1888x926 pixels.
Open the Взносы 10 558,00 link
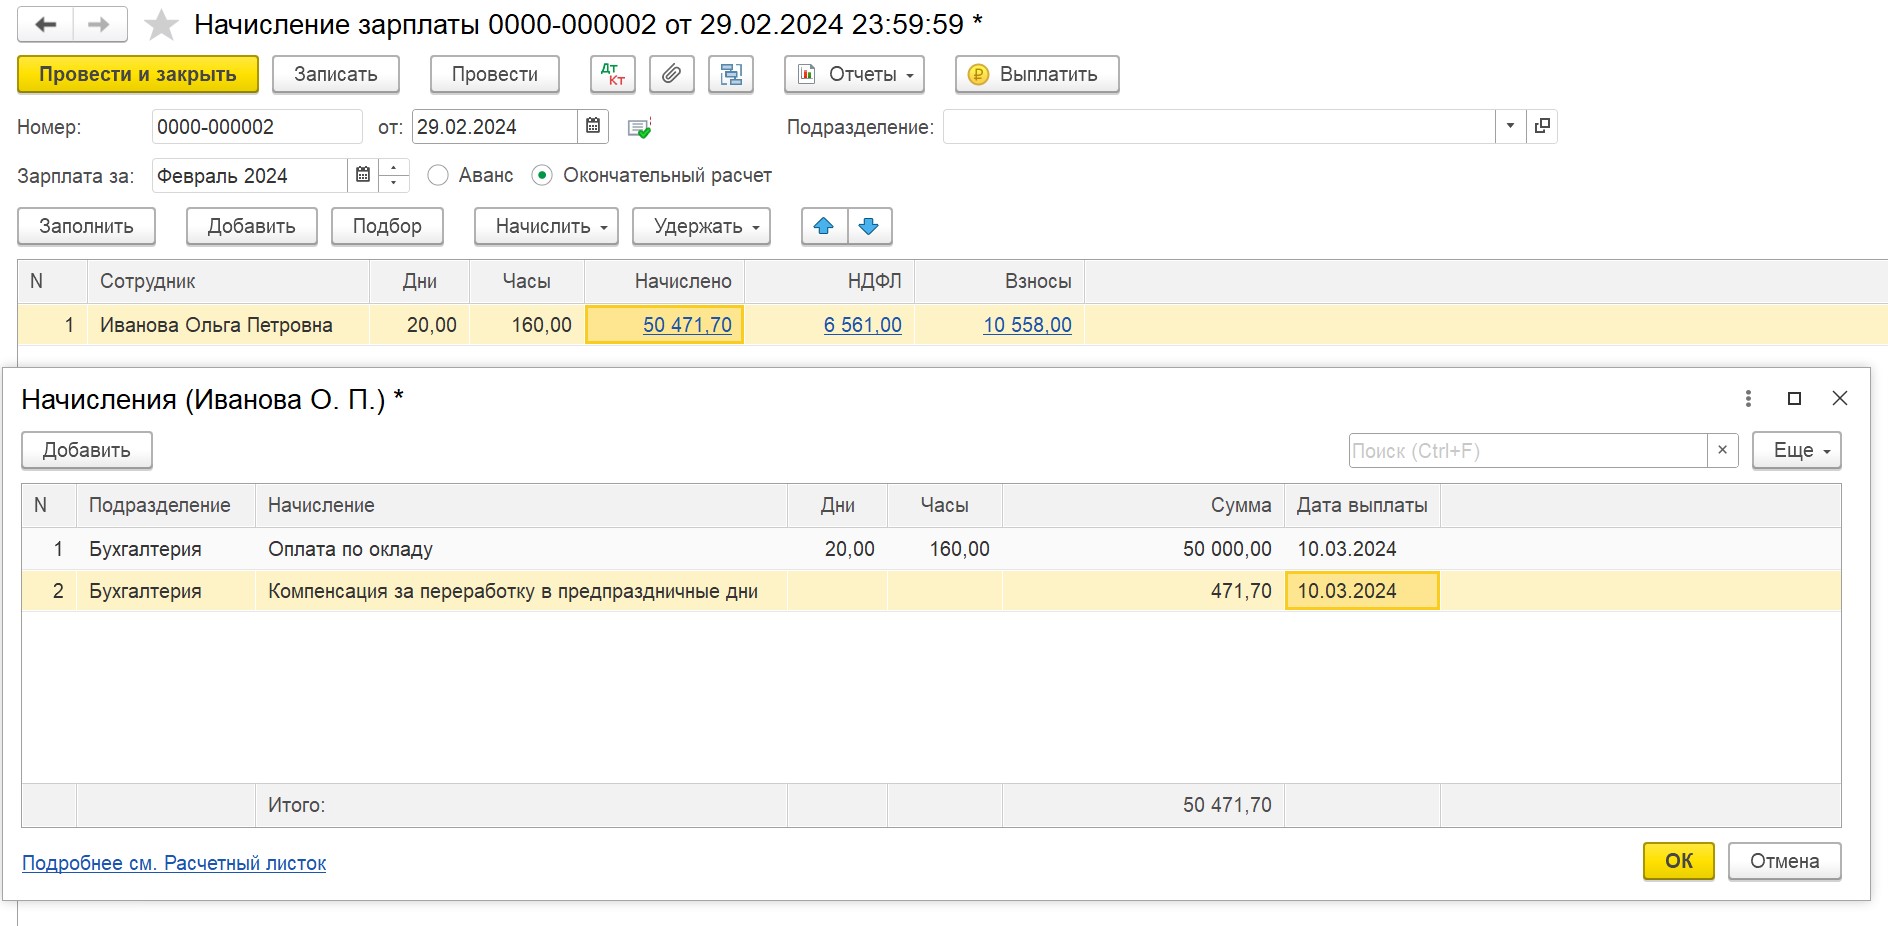click(1027, 325)
